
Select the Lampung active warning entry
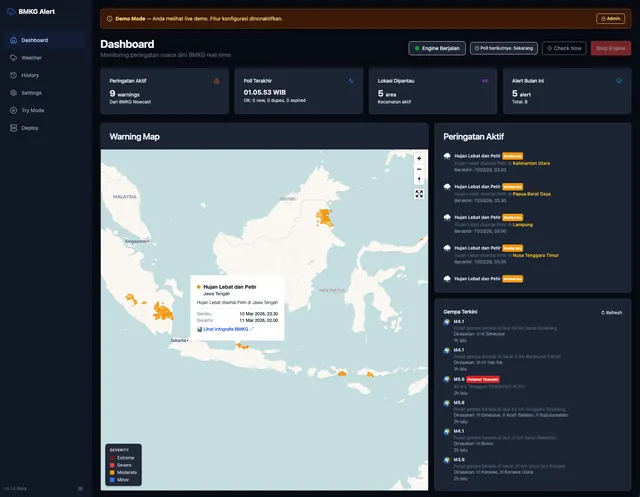click(x=532, y=224)
